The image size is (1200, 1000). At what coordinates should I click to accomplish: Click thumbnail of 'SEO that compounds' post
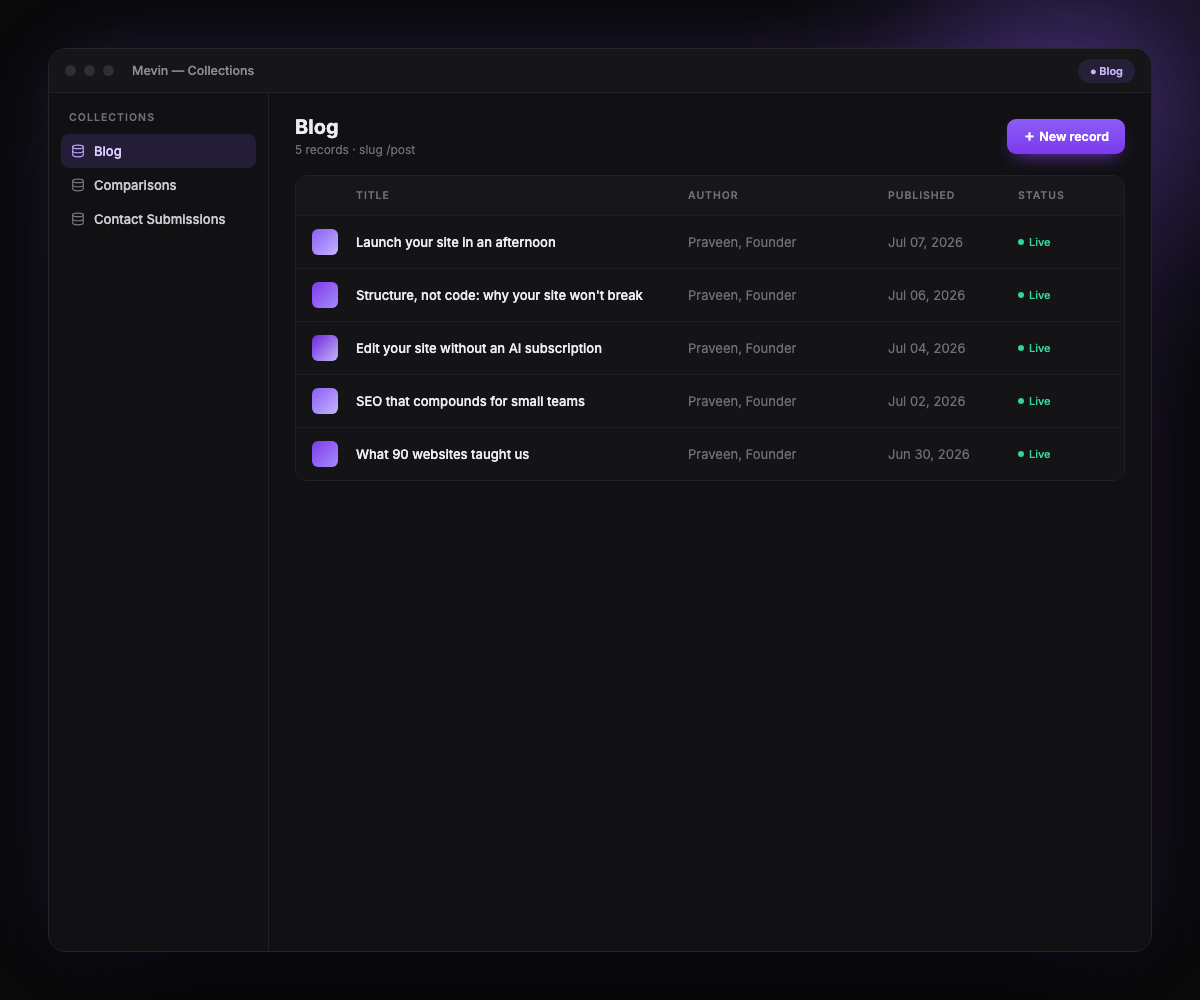pyautogui.click(x=325, y=401)
